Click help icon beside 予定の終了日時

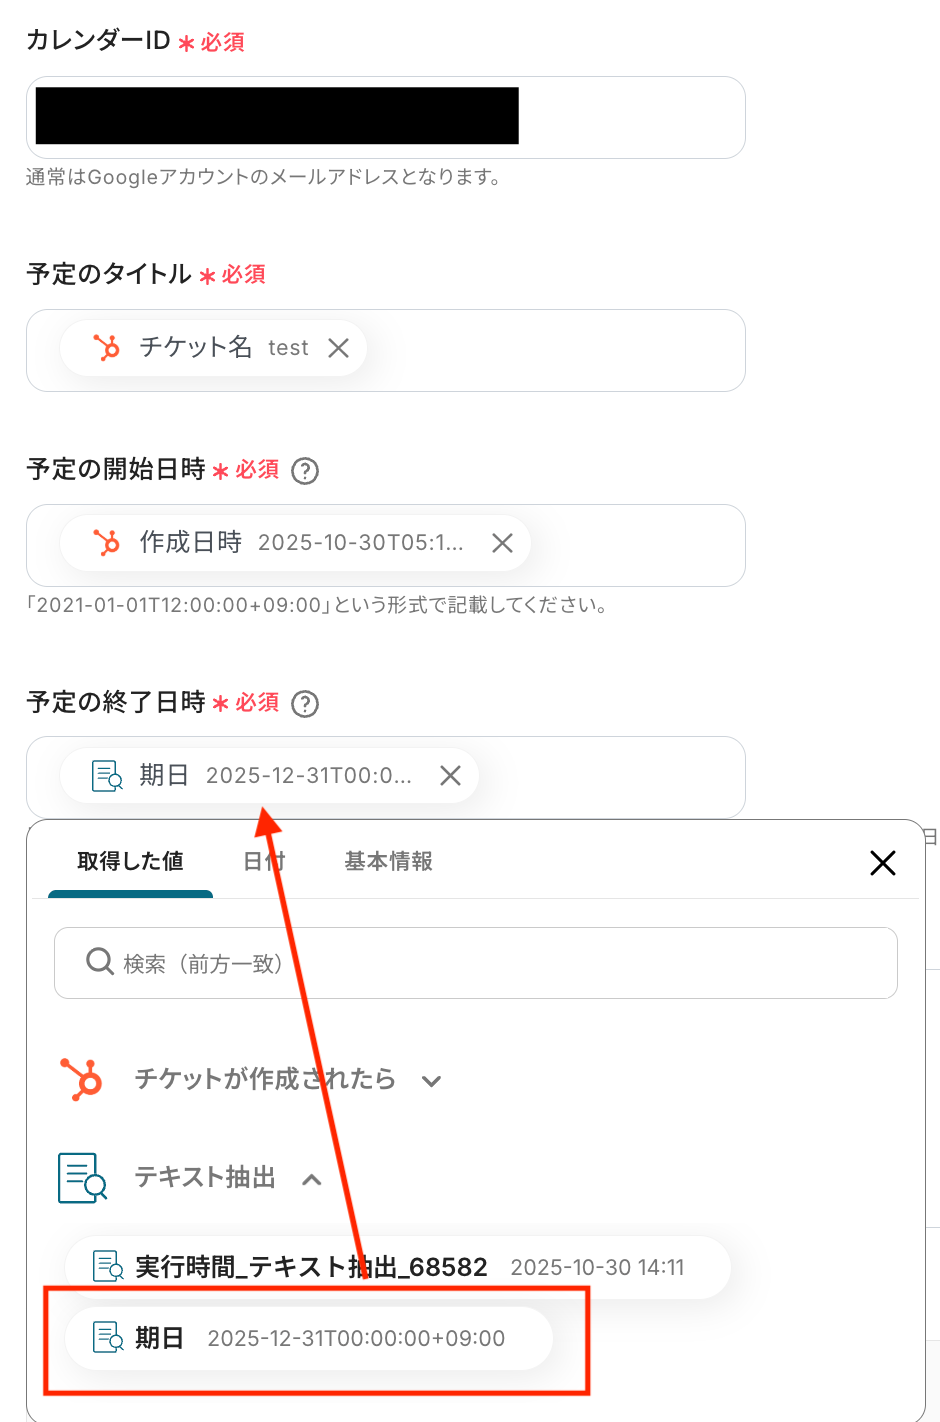point(305,704)
